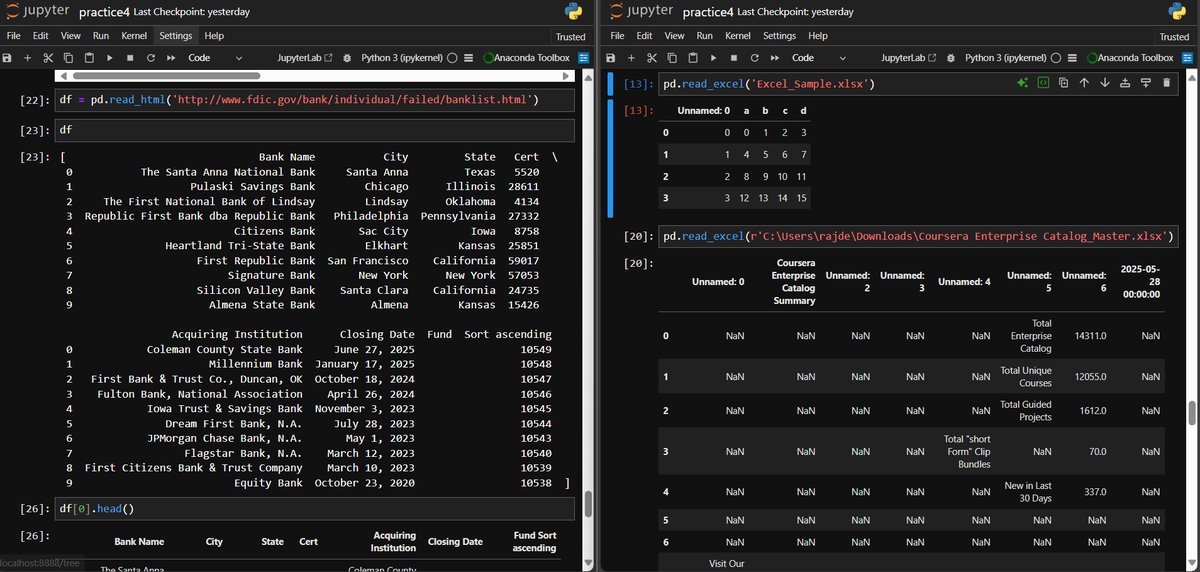This screenshot has width=1200, height=572.
Task: Click practice4 title in right window
Action: (x=708, y=12)
